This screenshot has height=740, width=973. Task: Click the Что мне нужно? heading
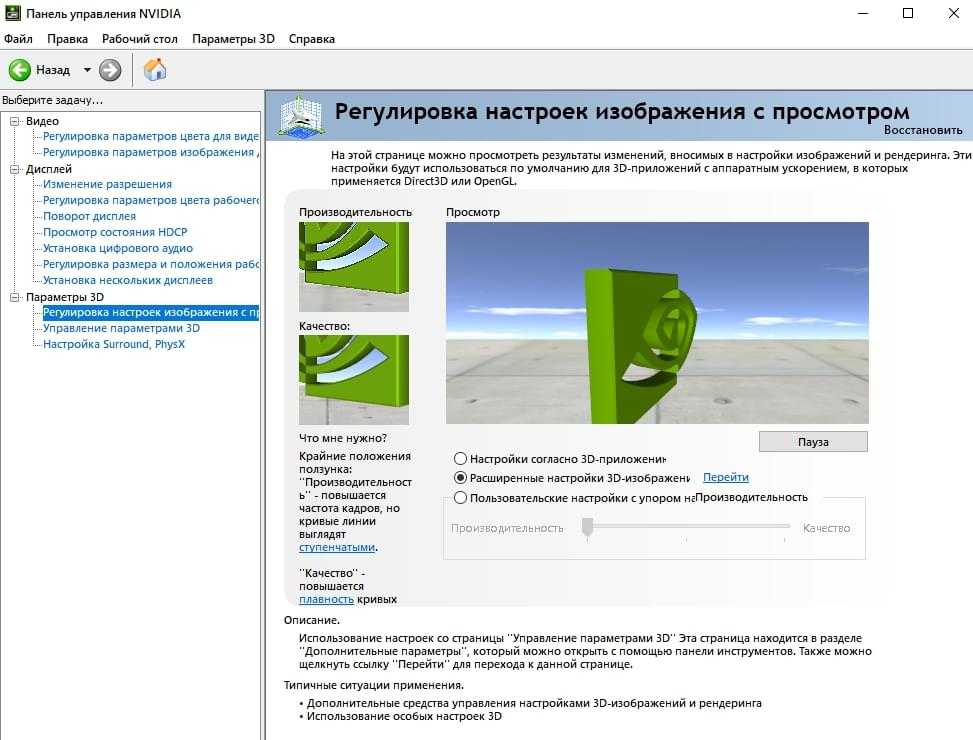(343, 438)
